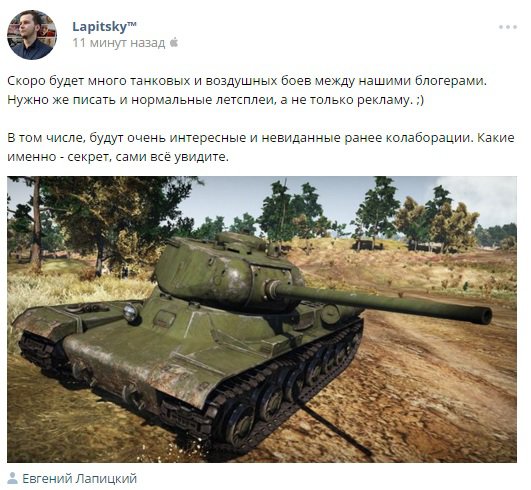This screenshot has height=490, width=531.
Task: Click the tank's front headlight in photo
Action: (x=130, y=312)
